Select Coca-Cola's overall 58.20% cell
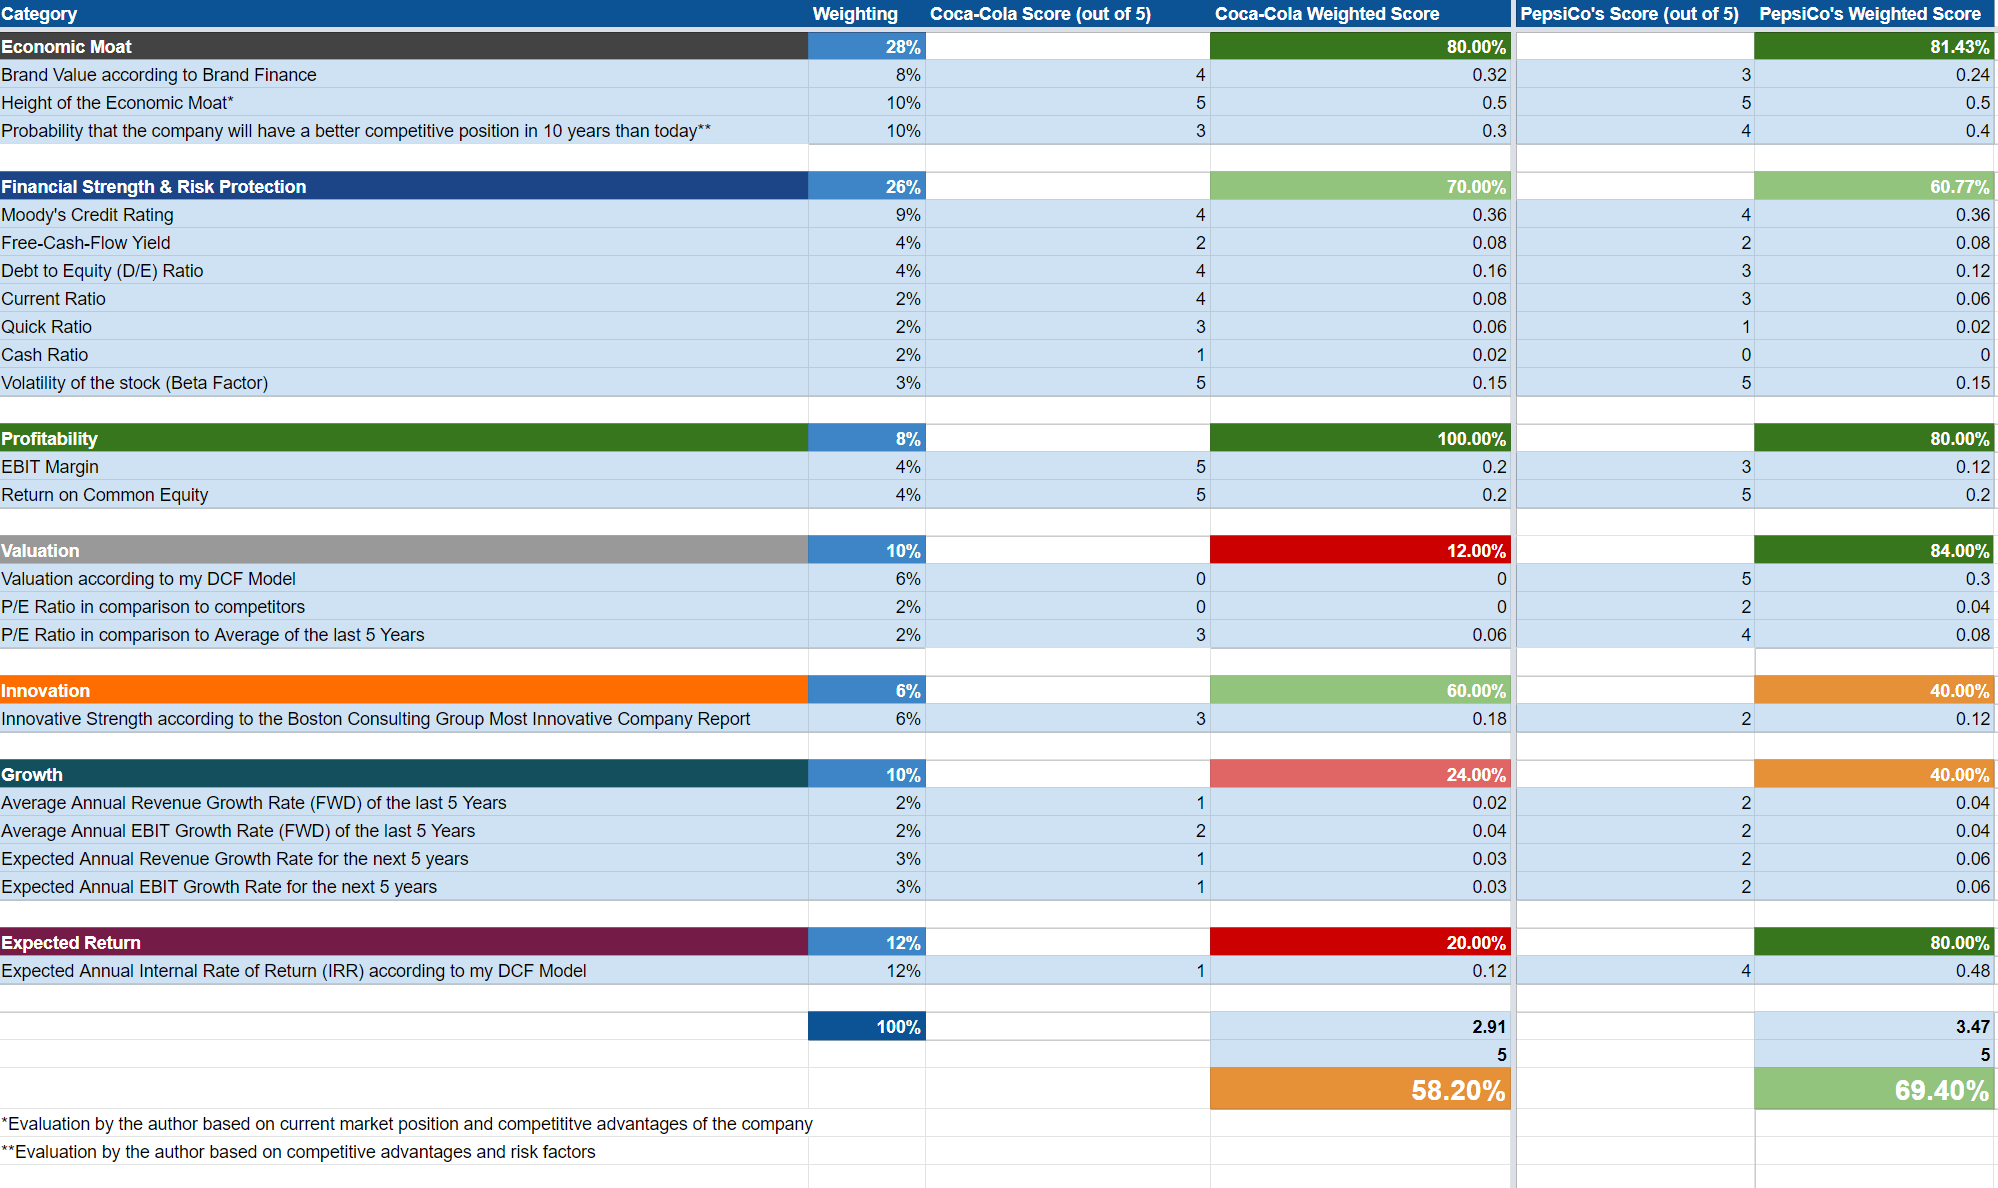Screen dimensions: 1998x1188 (1360, 1089)
